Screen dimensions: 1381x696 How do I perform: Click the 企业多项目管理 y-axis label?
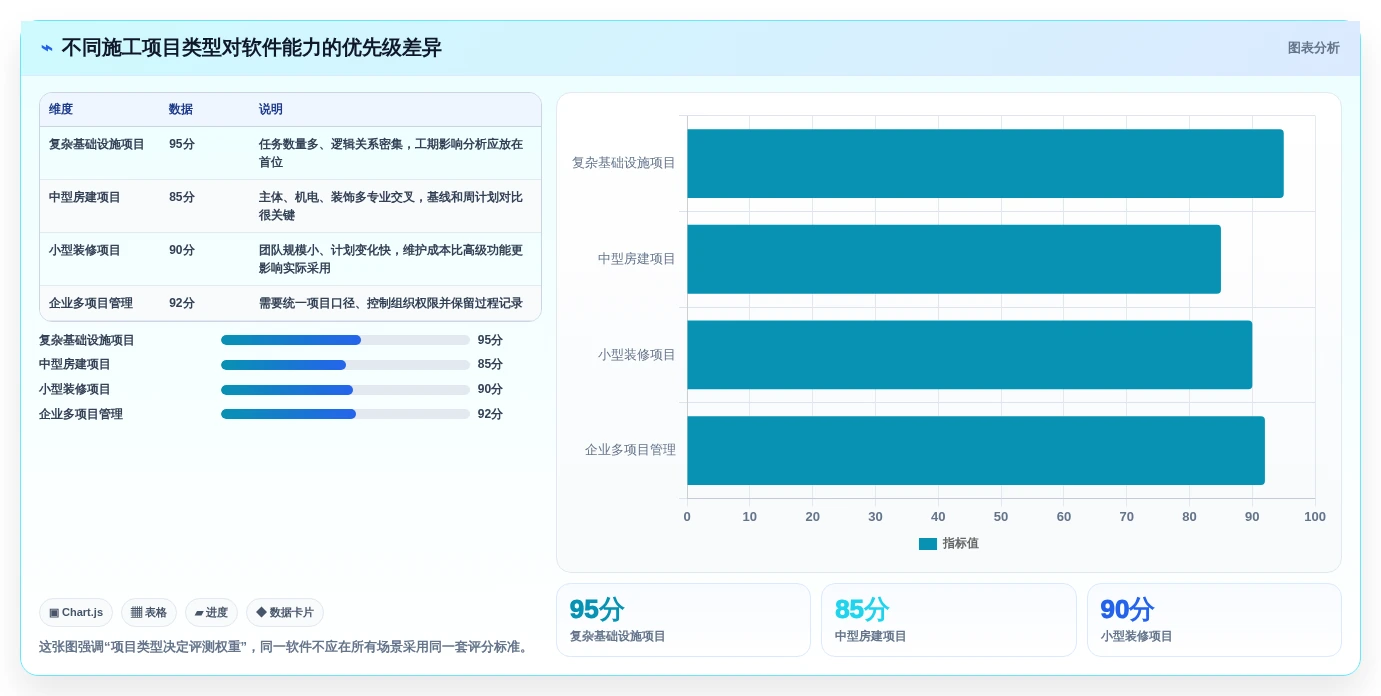pos(630,450)
